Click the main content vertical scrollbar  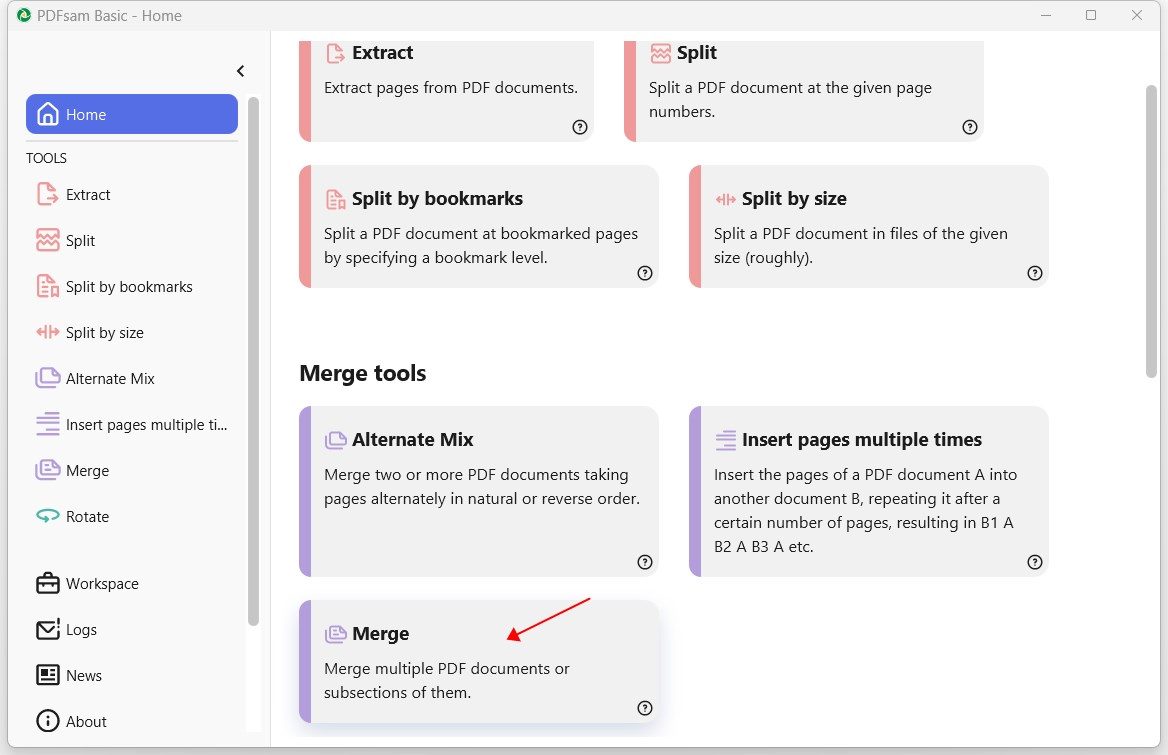point(1152,231)
